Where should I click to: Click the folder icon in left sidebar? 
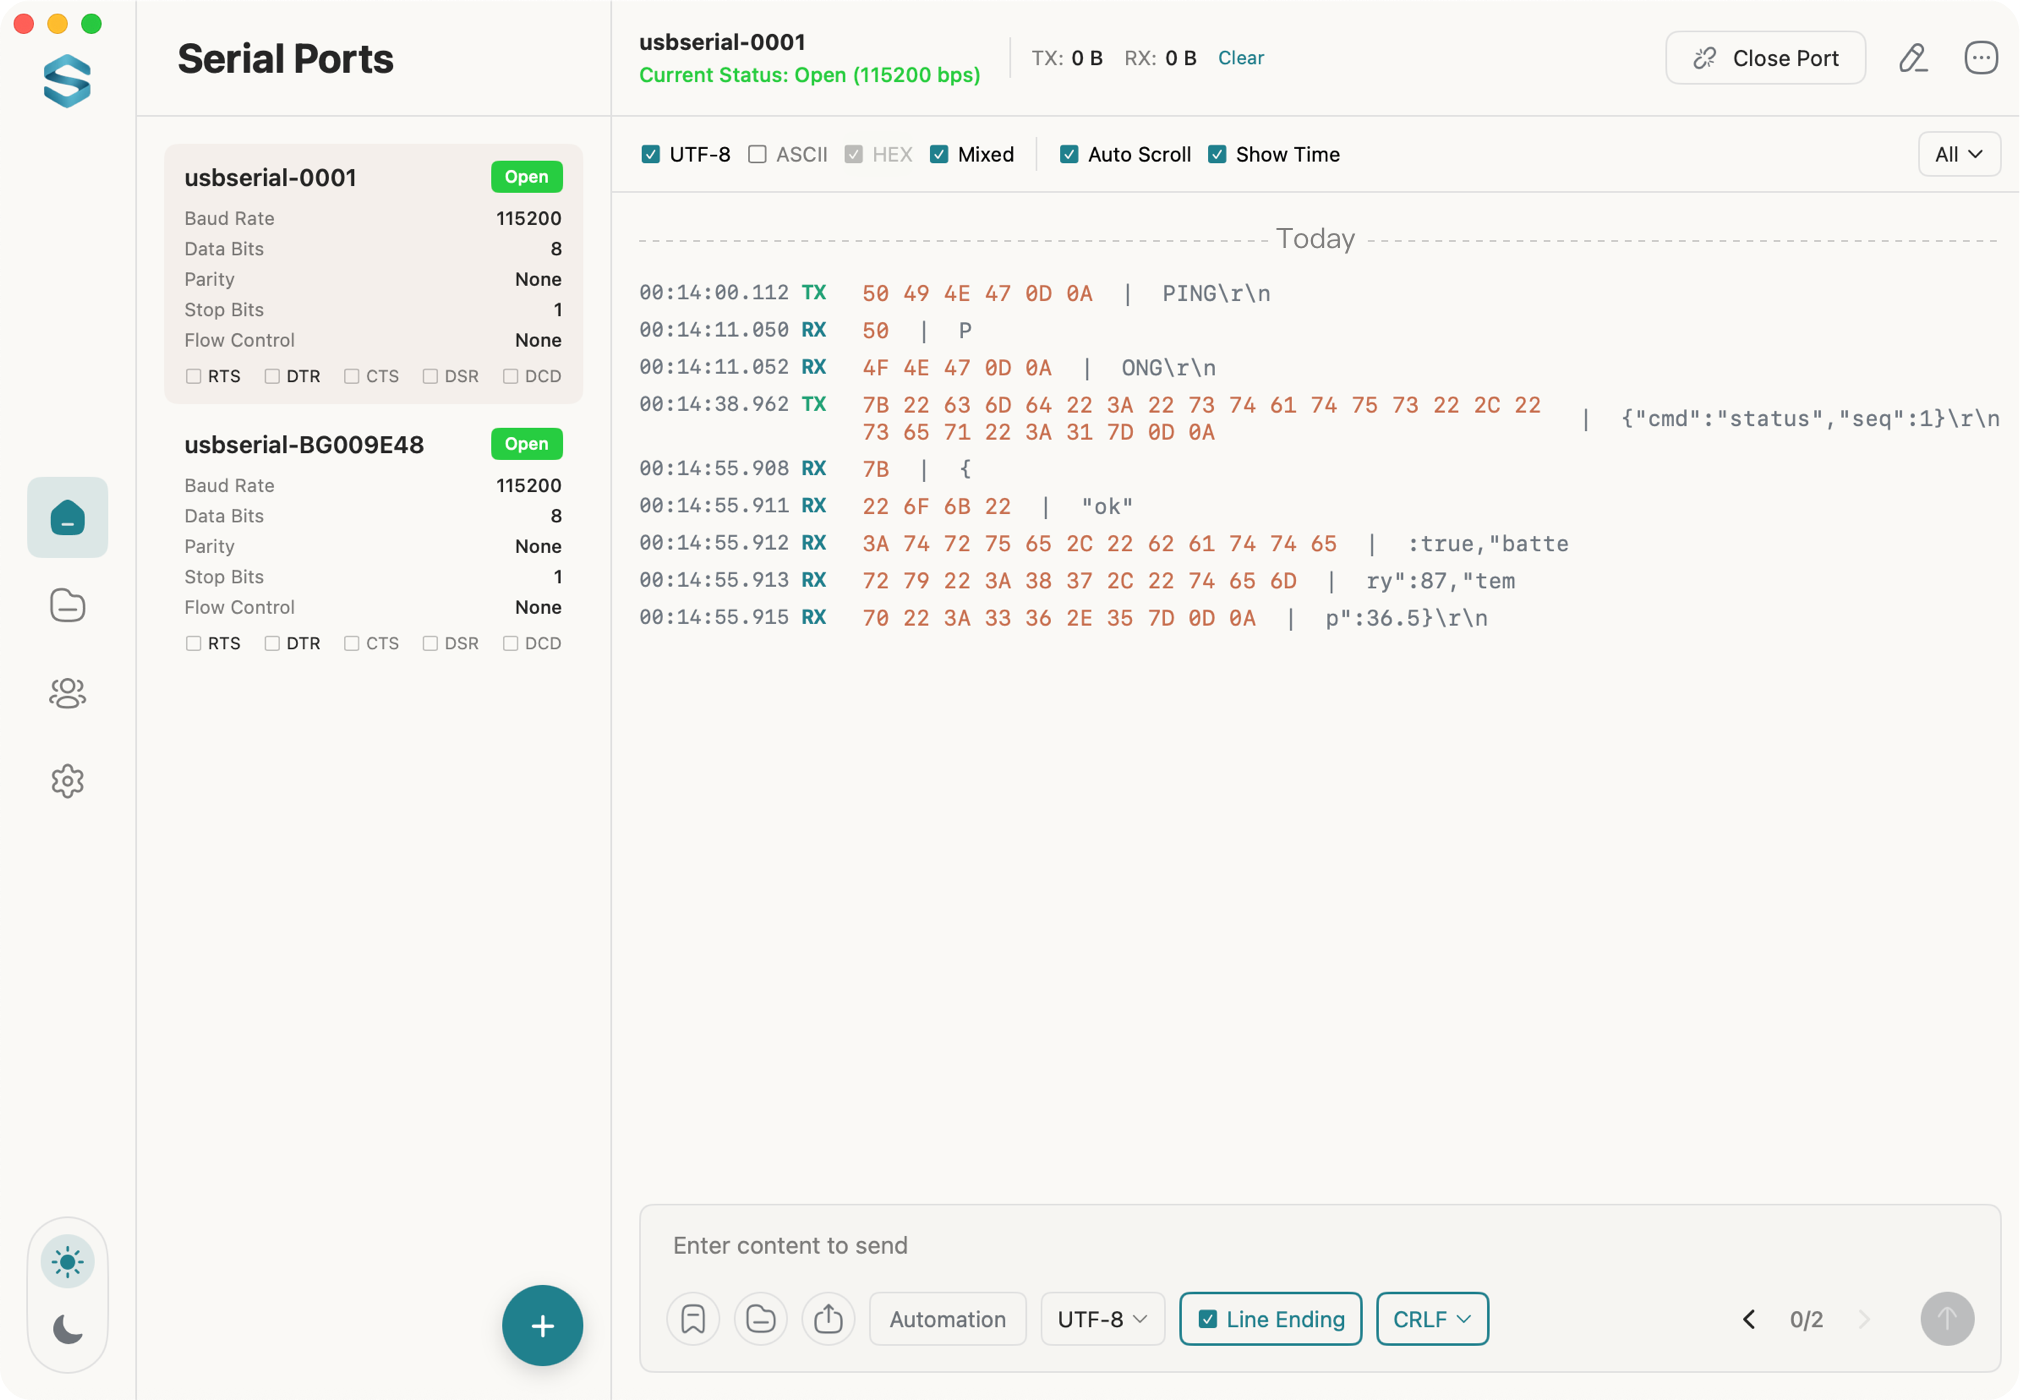(67, 605)
